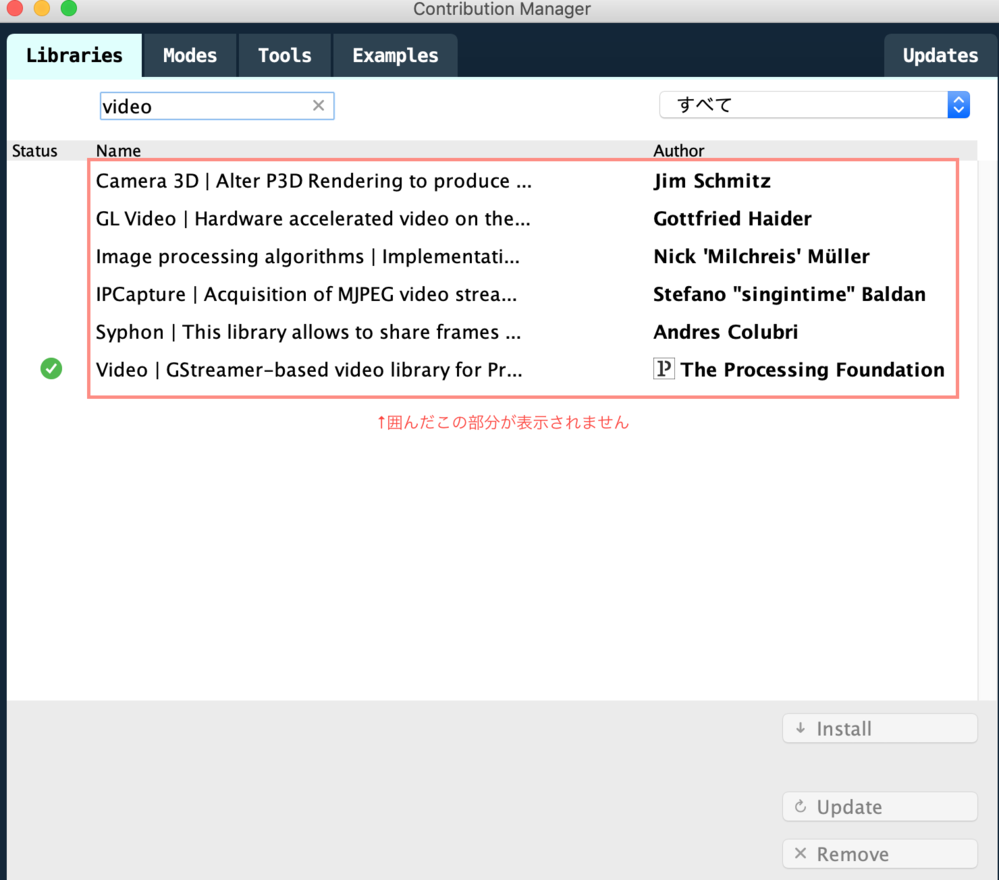Click the installed checkmark status icon
The height and width of the screenshot is (880, 999).
click(x=51, y=368)
